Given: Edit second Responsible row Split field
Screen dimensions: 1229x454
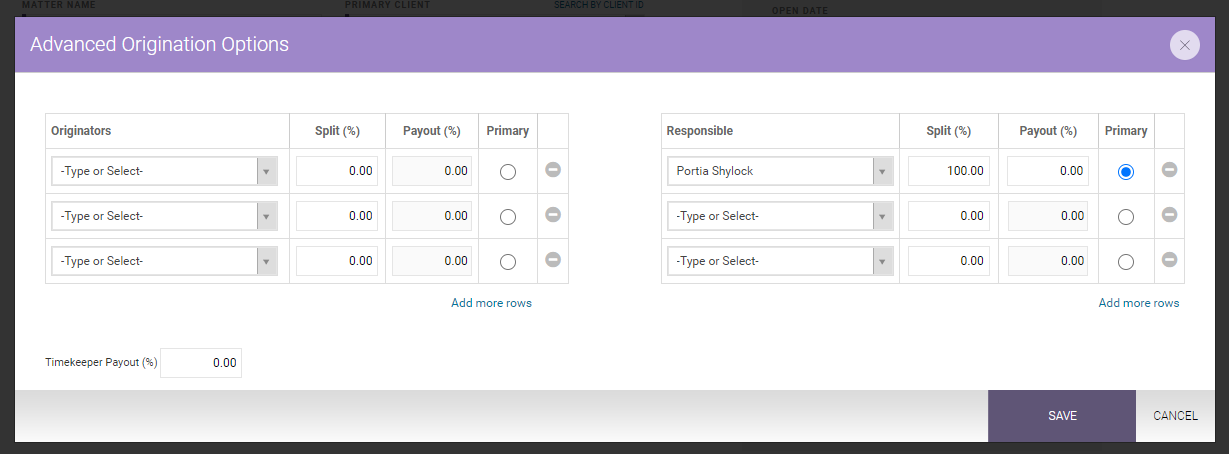Looking at the screenshot, I should [x=949, y=216].
